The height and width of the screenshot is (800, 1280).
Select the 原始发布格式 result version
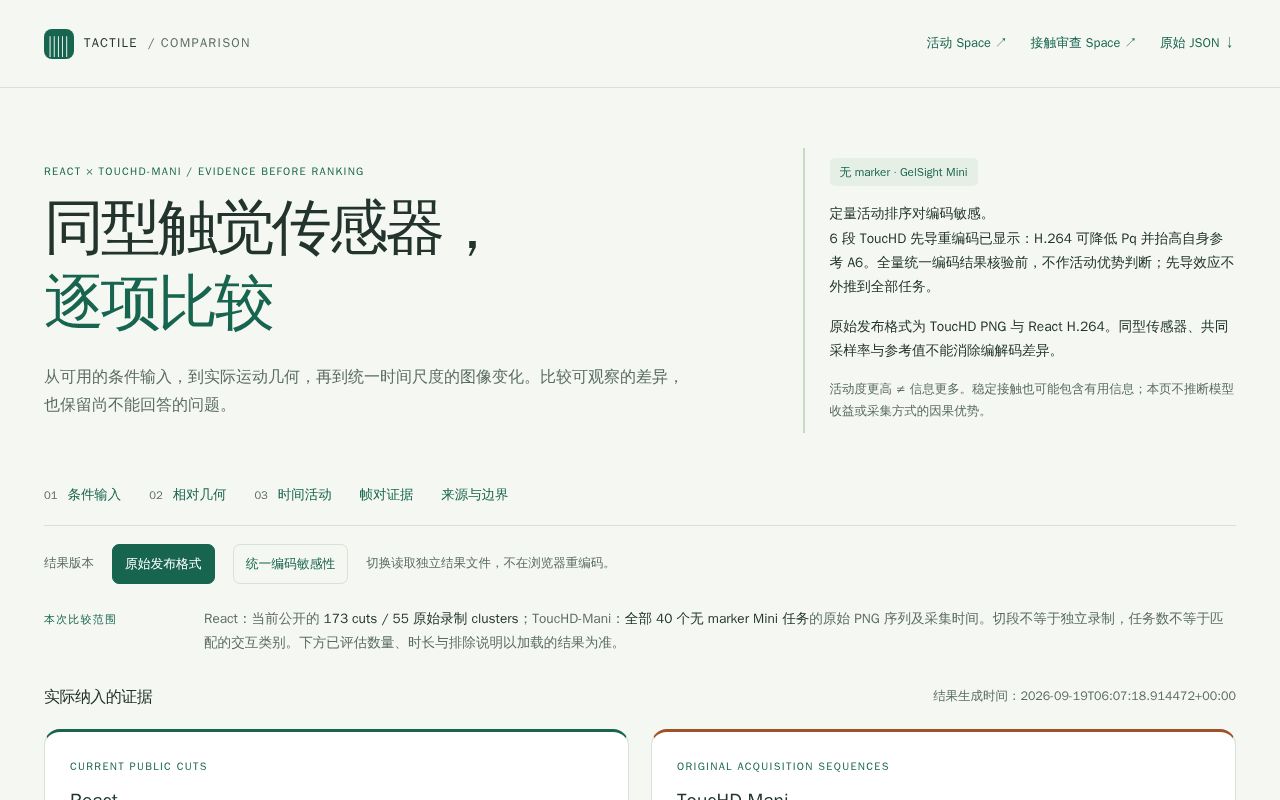click(x=163, y=564)
